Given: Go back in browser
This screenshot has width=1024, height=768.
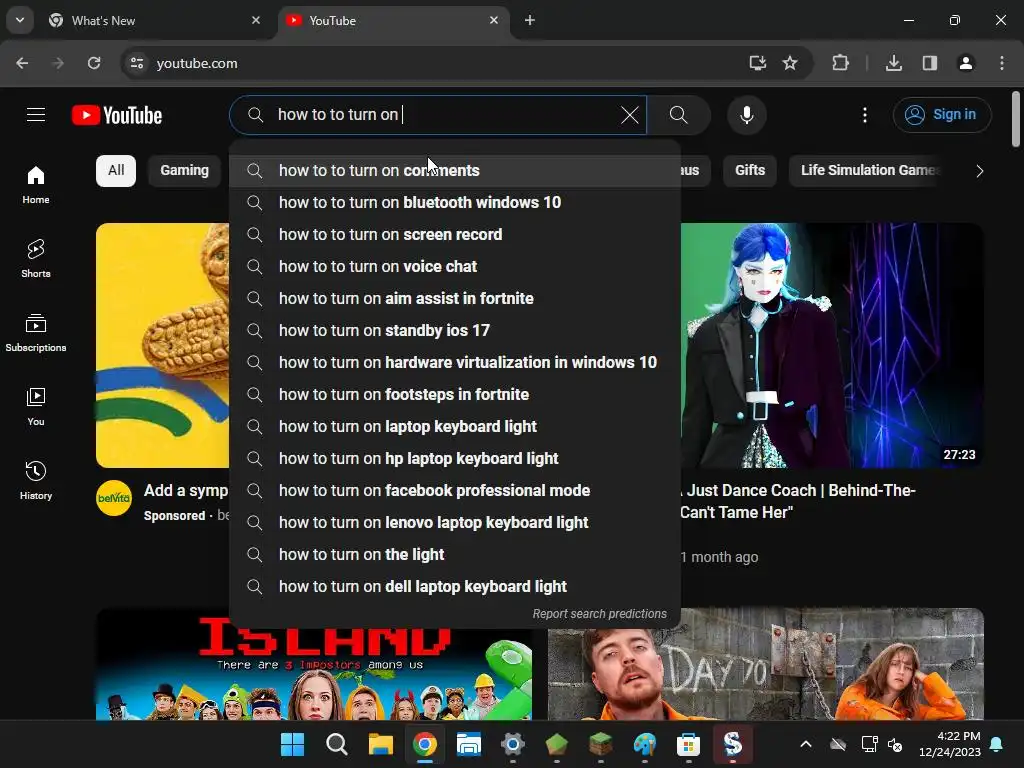Looking at the screenshot, I should point(22,63).
